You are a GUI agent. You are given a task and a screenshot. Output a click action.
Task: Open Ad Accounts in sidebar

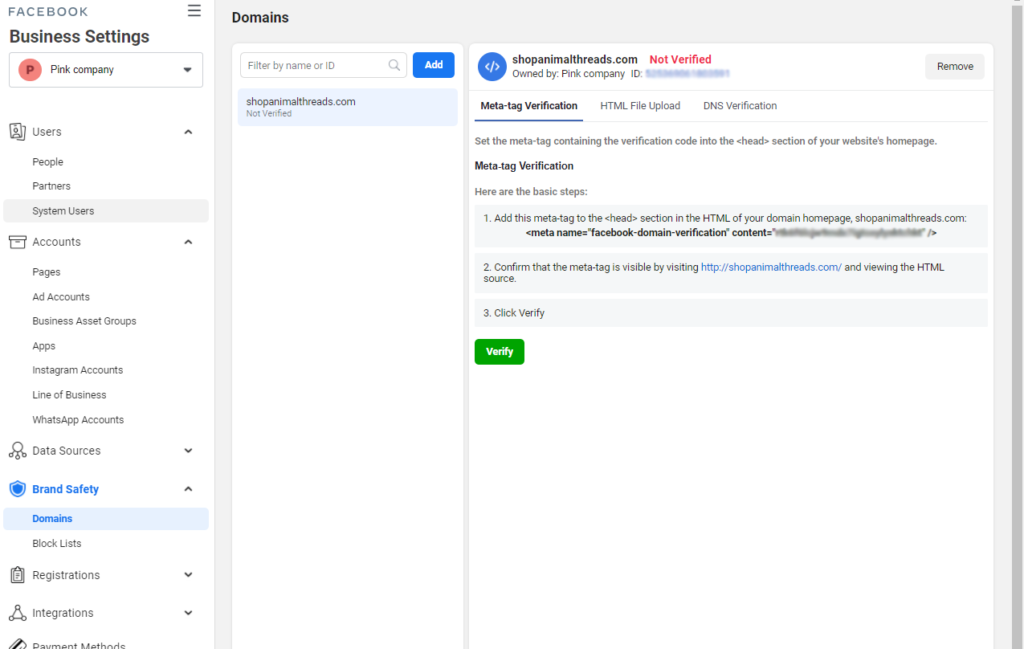coord(61,296)
